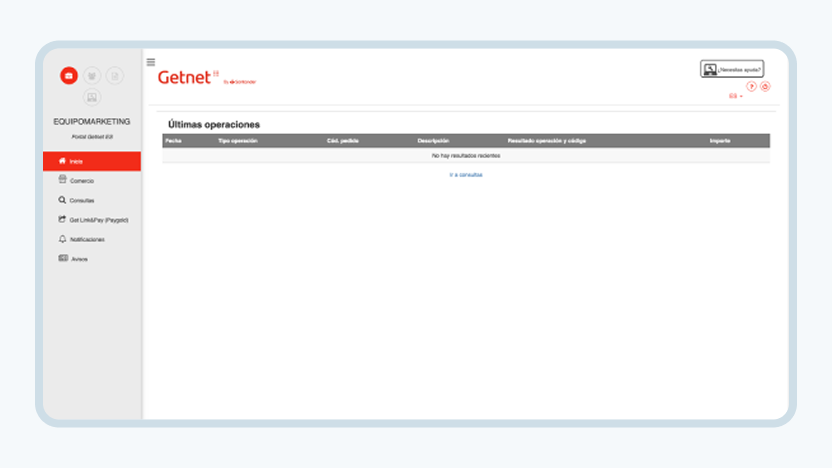Follow the Ir a consultas link

click(466, 175)
